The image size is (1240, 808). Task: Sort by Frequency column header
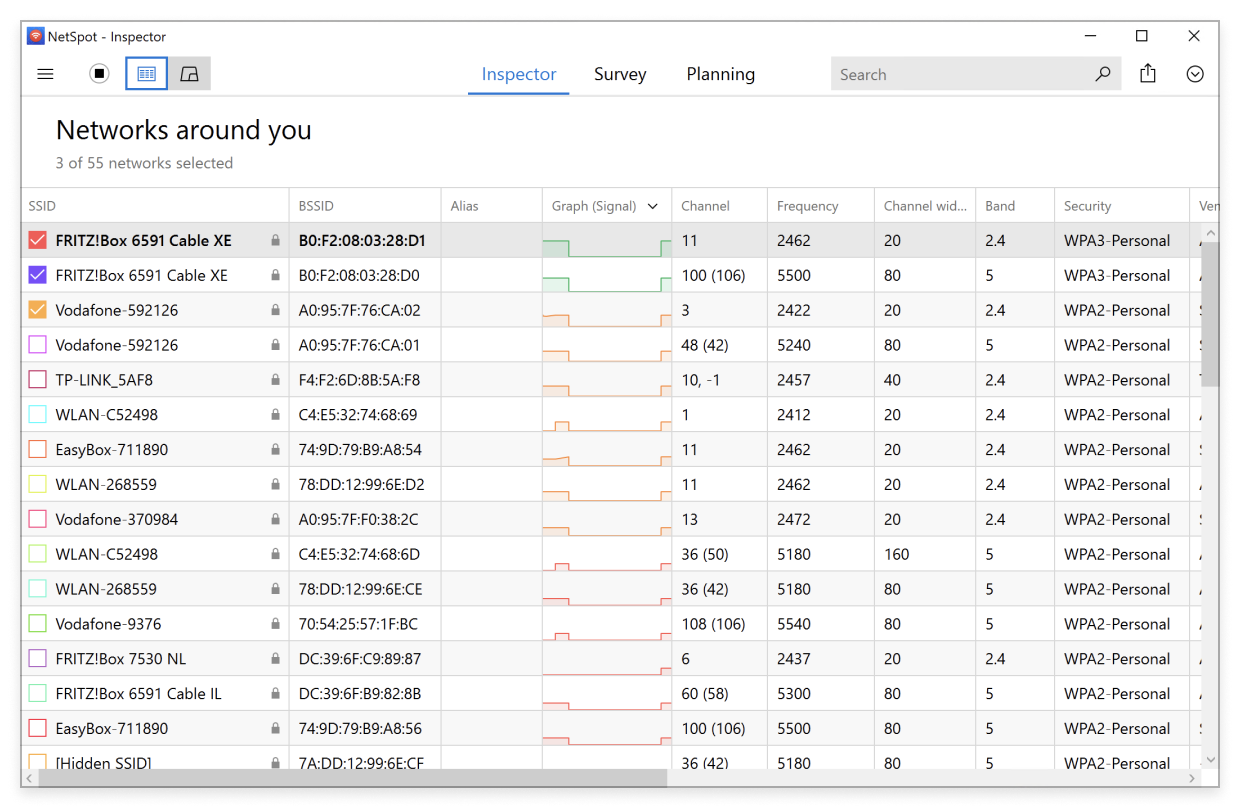click(821, 206)
